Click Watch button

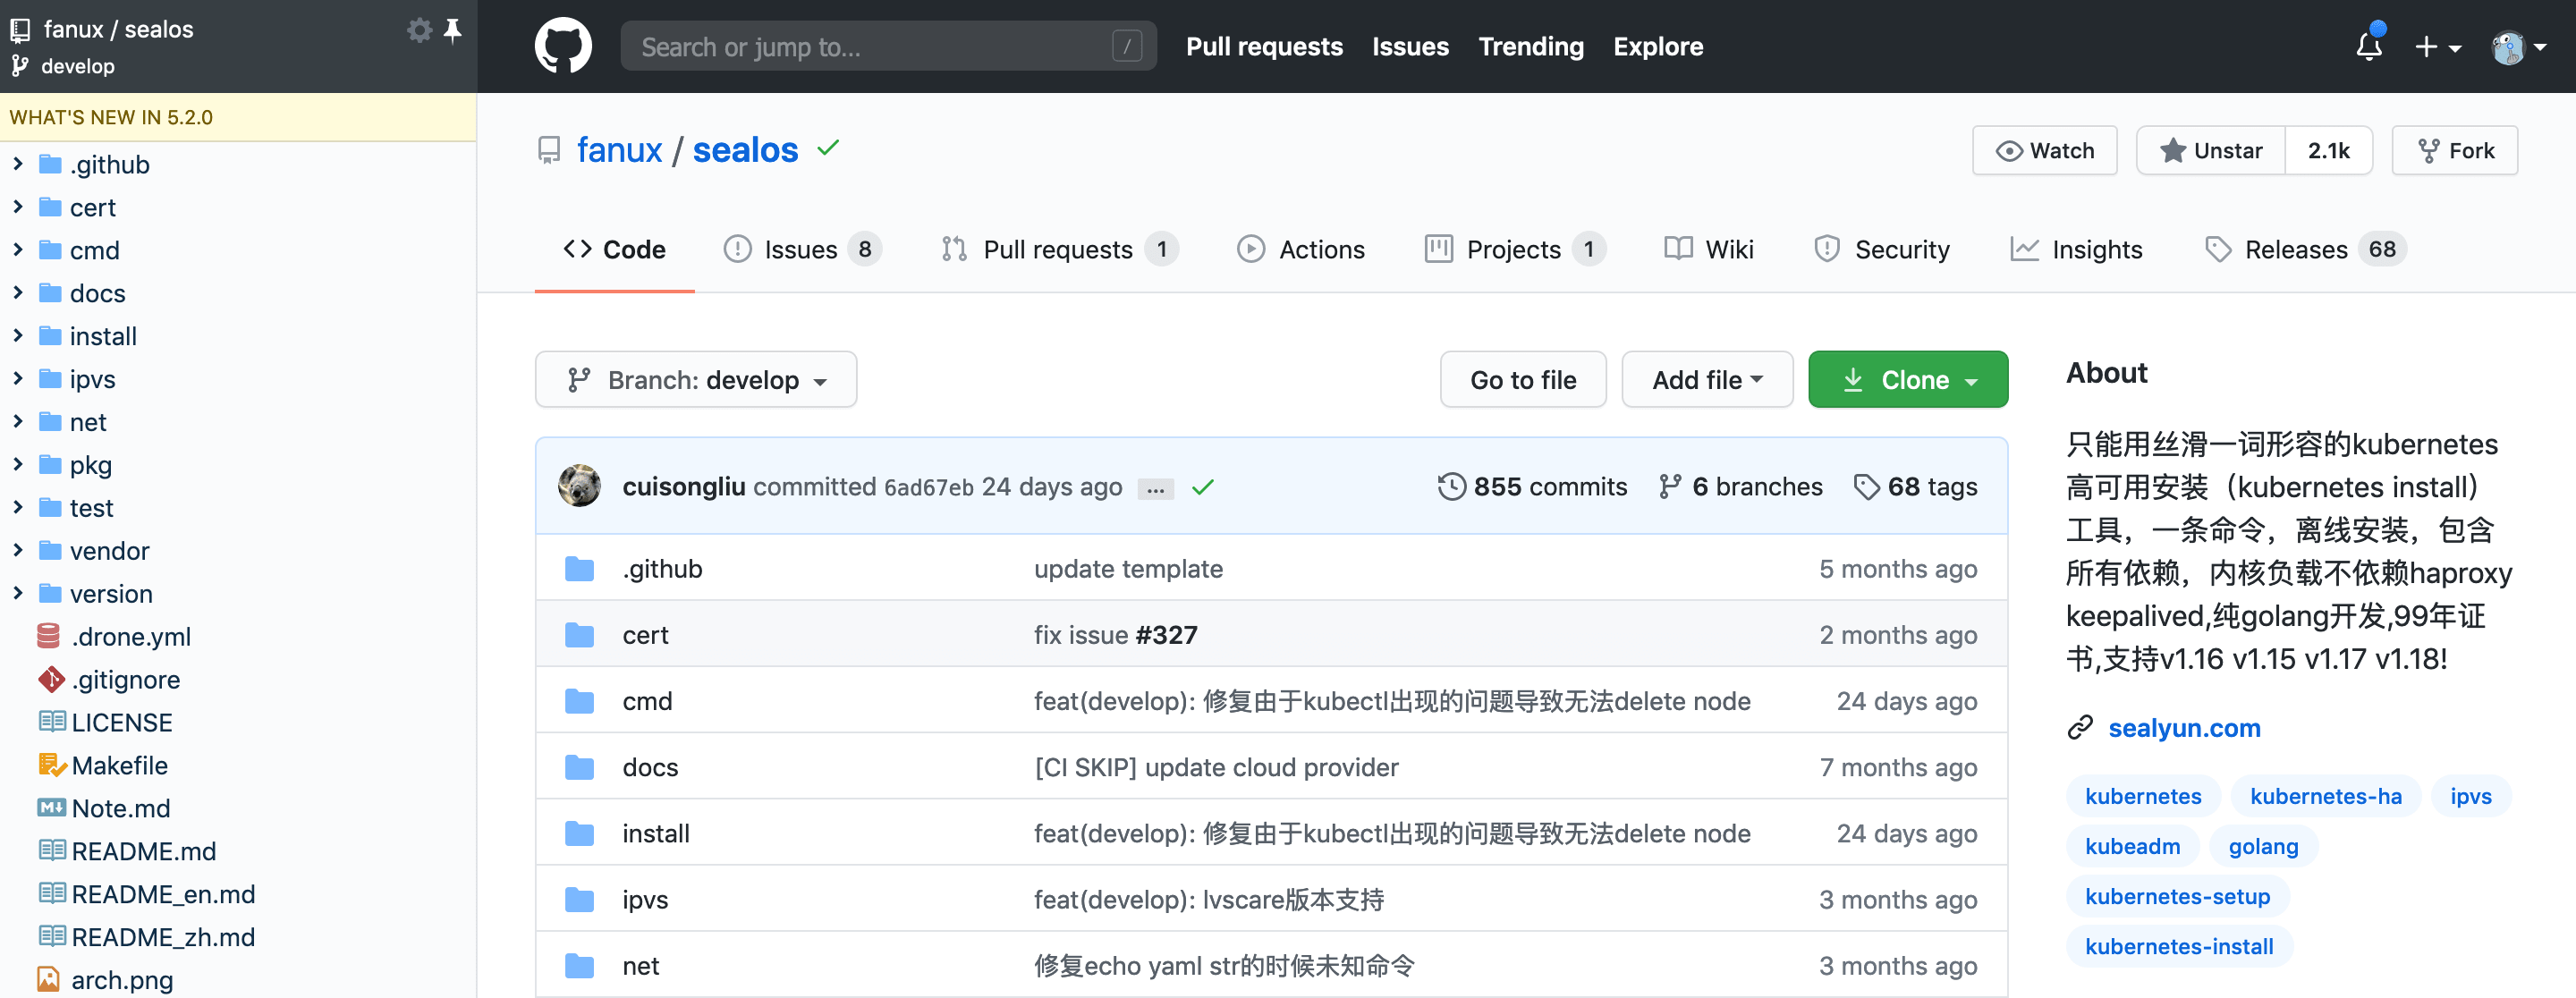(2044, 150)
